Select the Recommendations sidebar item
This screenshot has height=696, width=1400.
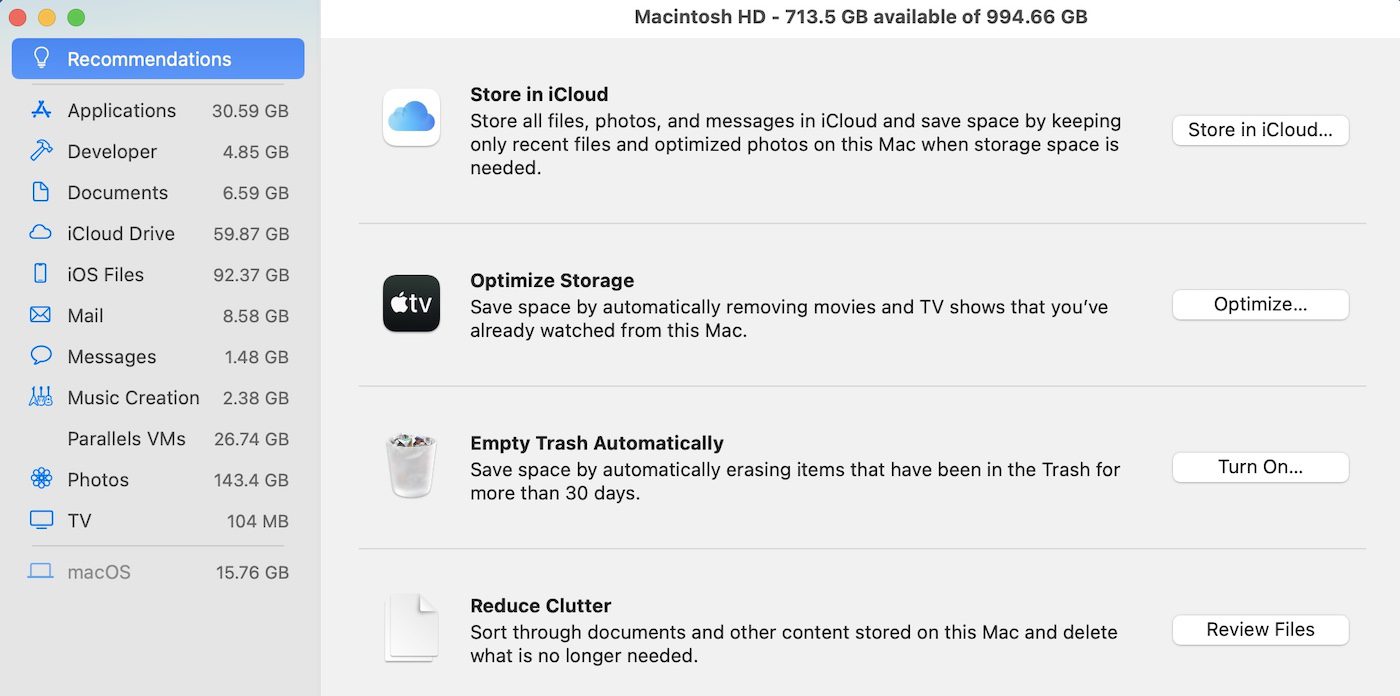[x=158, y=59]
